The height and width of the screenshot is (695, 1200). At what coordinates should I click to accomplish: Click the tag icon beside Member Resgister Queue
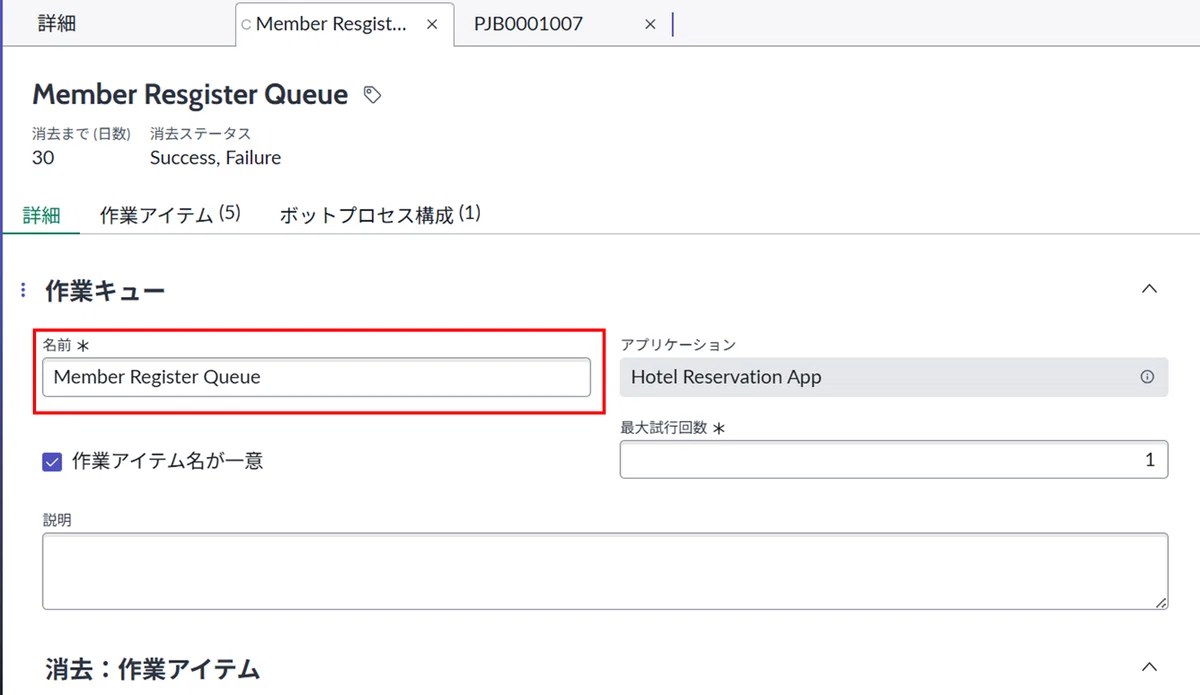point(372,95)
